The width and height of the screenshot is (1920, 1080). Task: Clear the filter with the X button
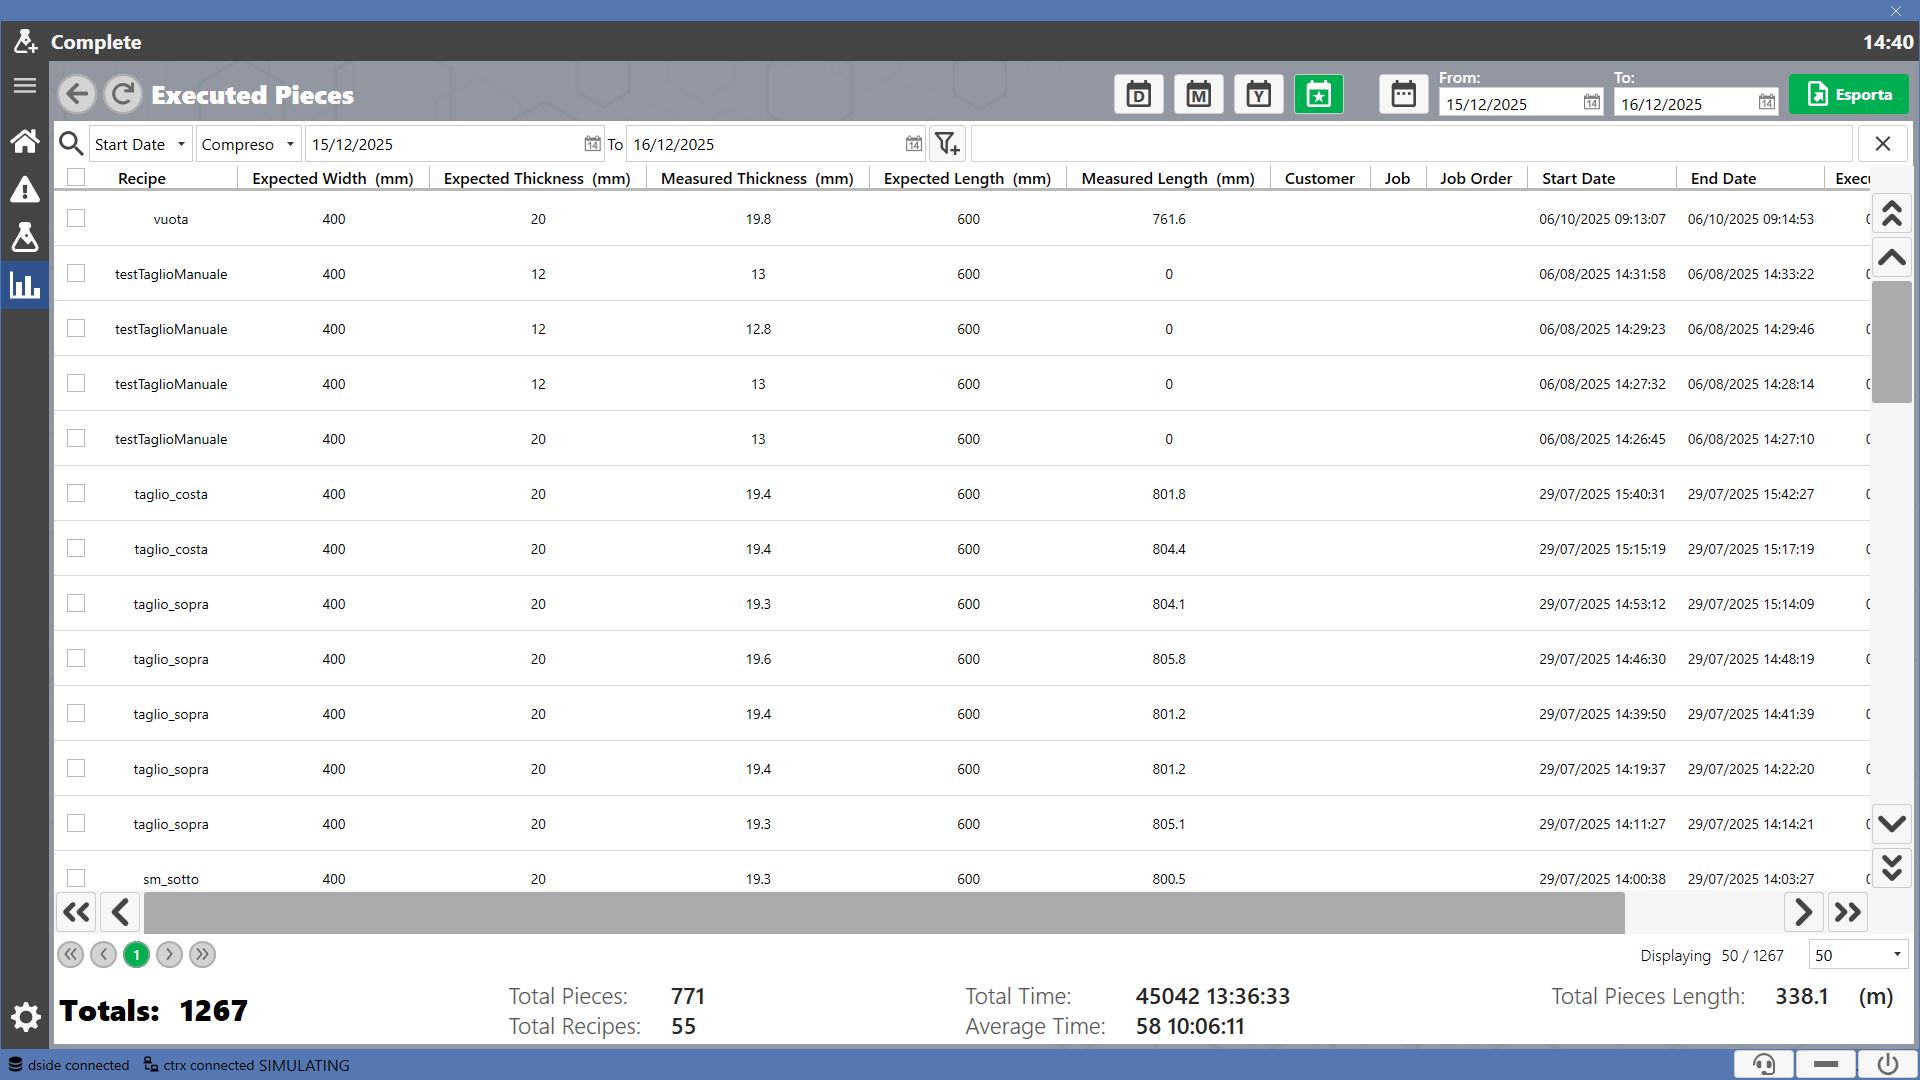tap(1883, 144)
